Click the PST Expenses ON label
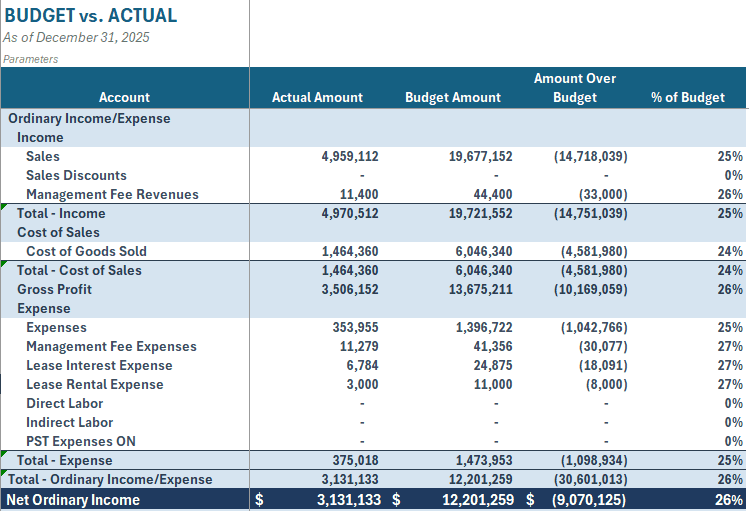The width and height of the screenshot is (749, 511). 81,441
